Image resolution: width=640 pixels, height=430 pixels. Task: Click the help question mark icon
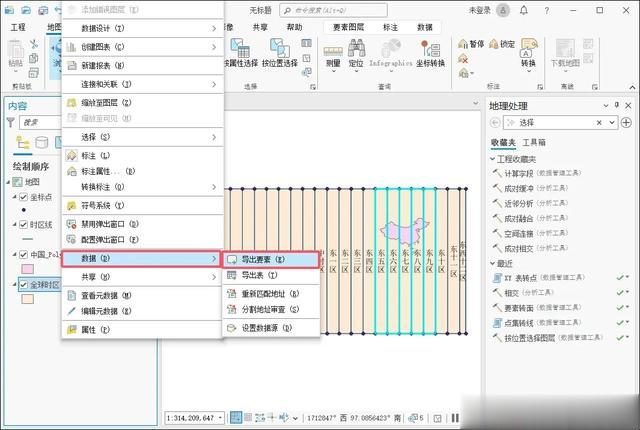tap(547, 11)
